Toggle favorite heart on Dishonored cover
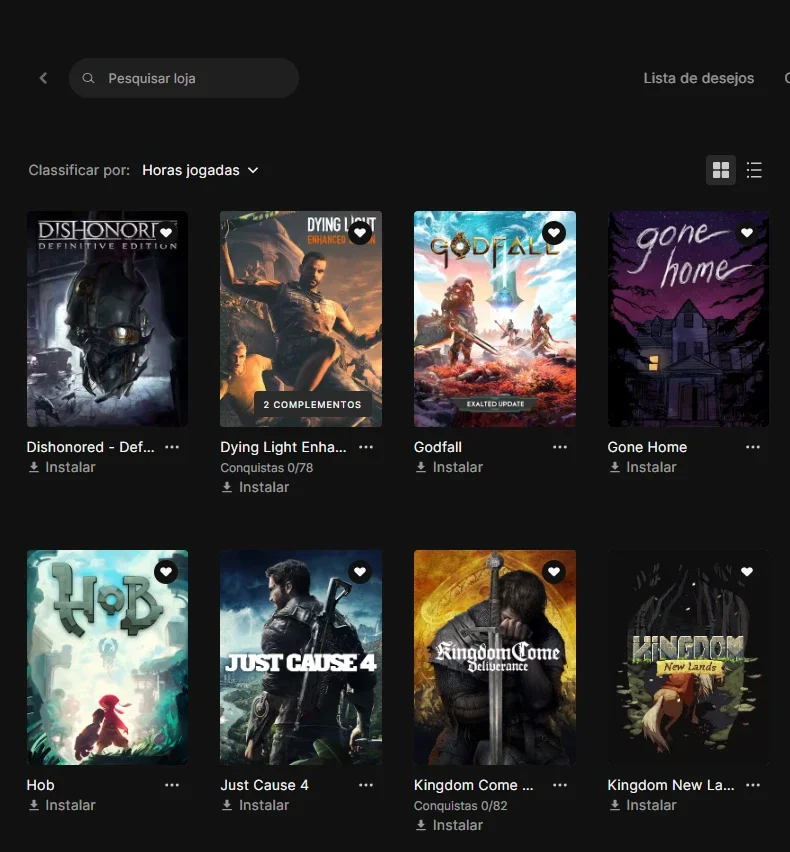This screenshot has width=790, height=852. [x=166, y=233]
